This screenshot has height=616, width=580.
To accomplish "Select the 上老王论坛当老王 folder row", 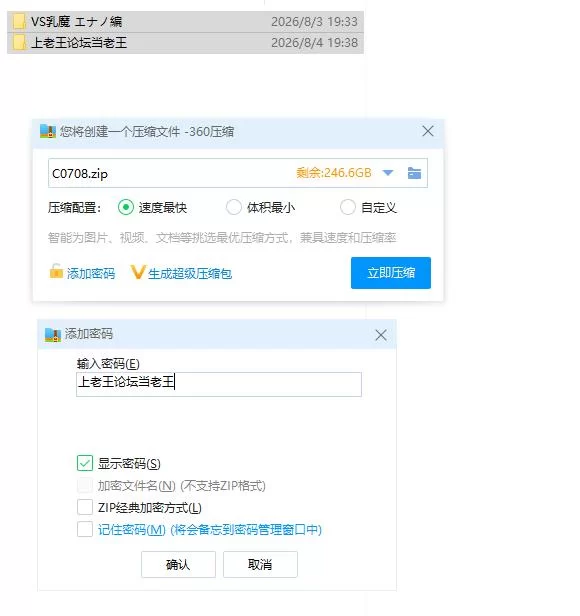I will 185,43.
